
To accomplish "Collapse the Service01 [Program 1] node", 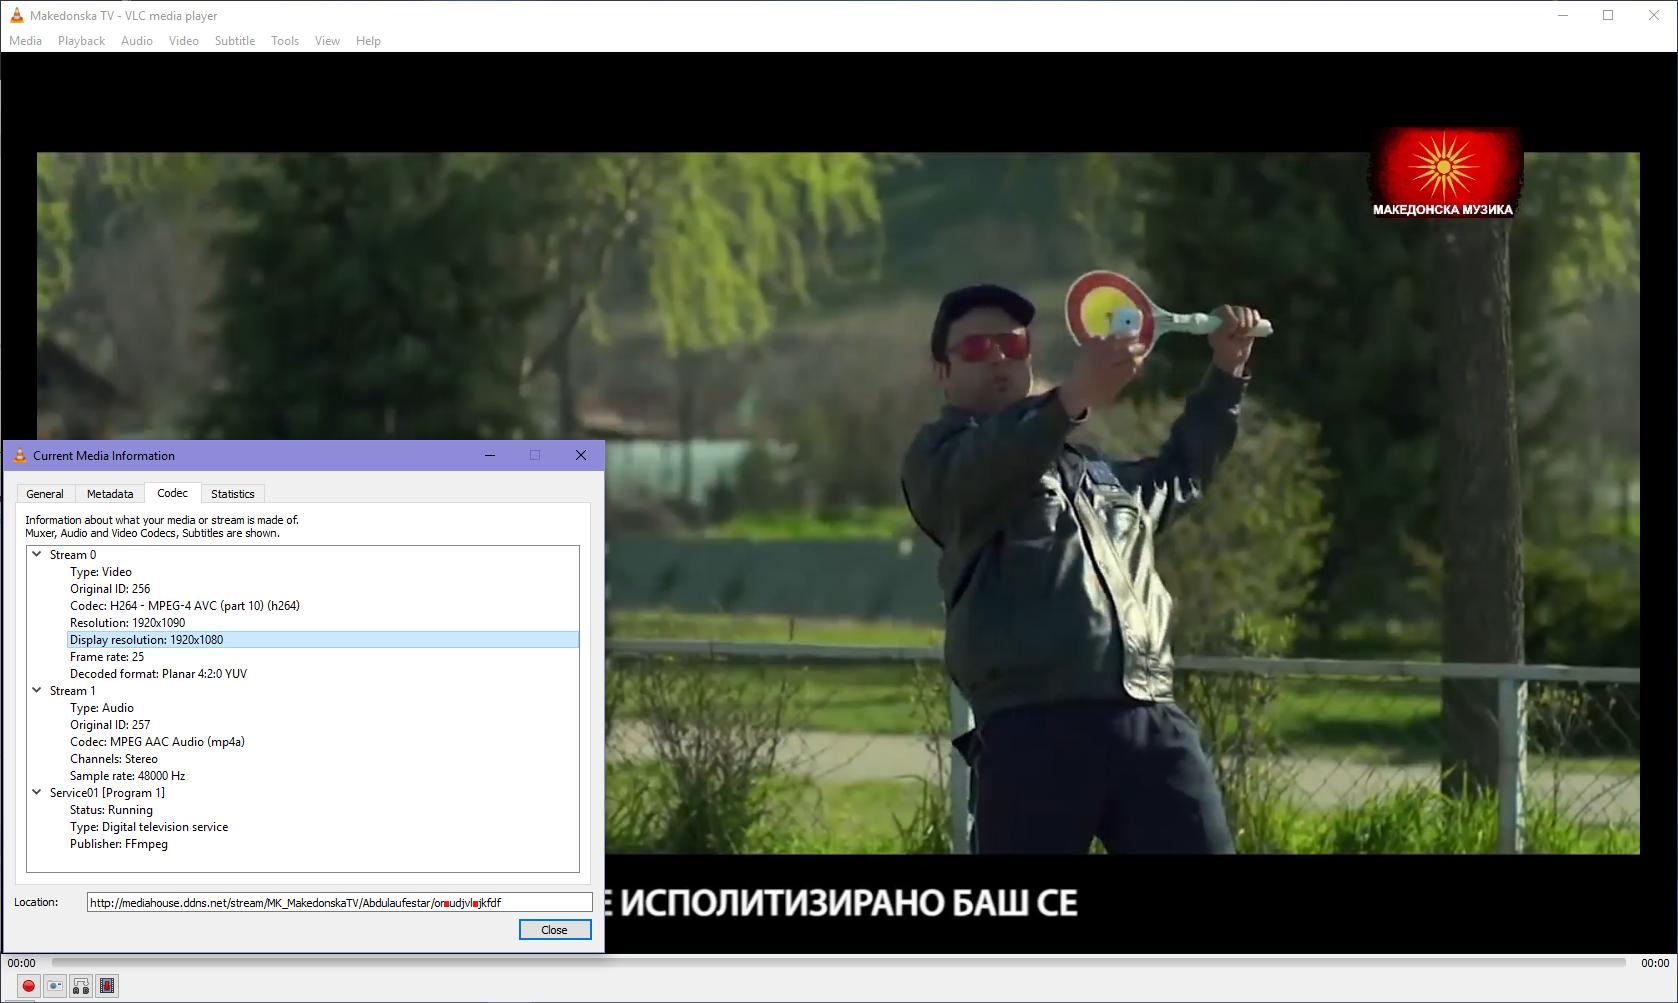I will pyautogui.click(x=37, y=792).
